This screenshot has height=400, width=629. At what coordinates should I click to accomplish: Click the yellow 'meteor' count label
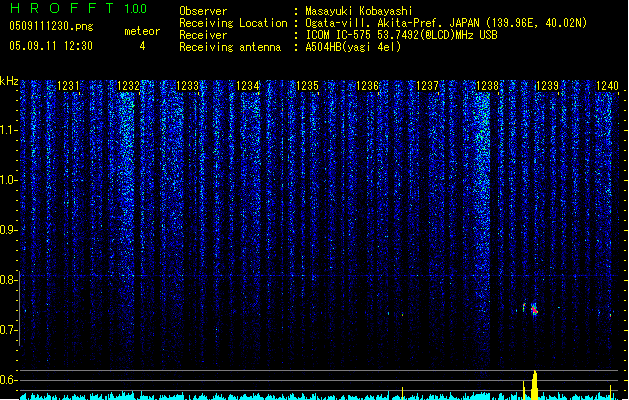[142, 31]
